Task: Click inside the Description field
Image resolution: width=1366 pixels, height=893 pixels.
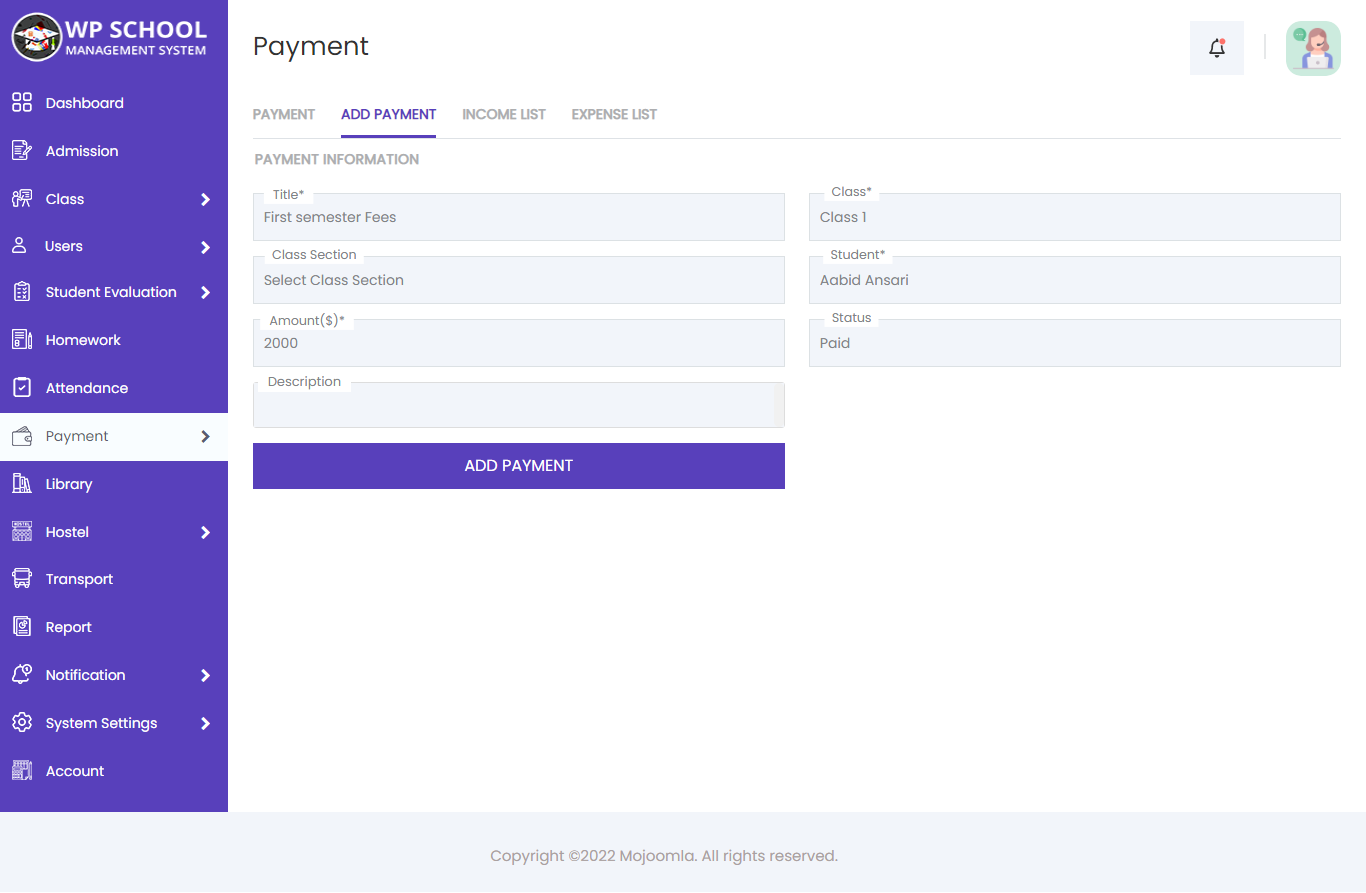Action: [518, 405]
